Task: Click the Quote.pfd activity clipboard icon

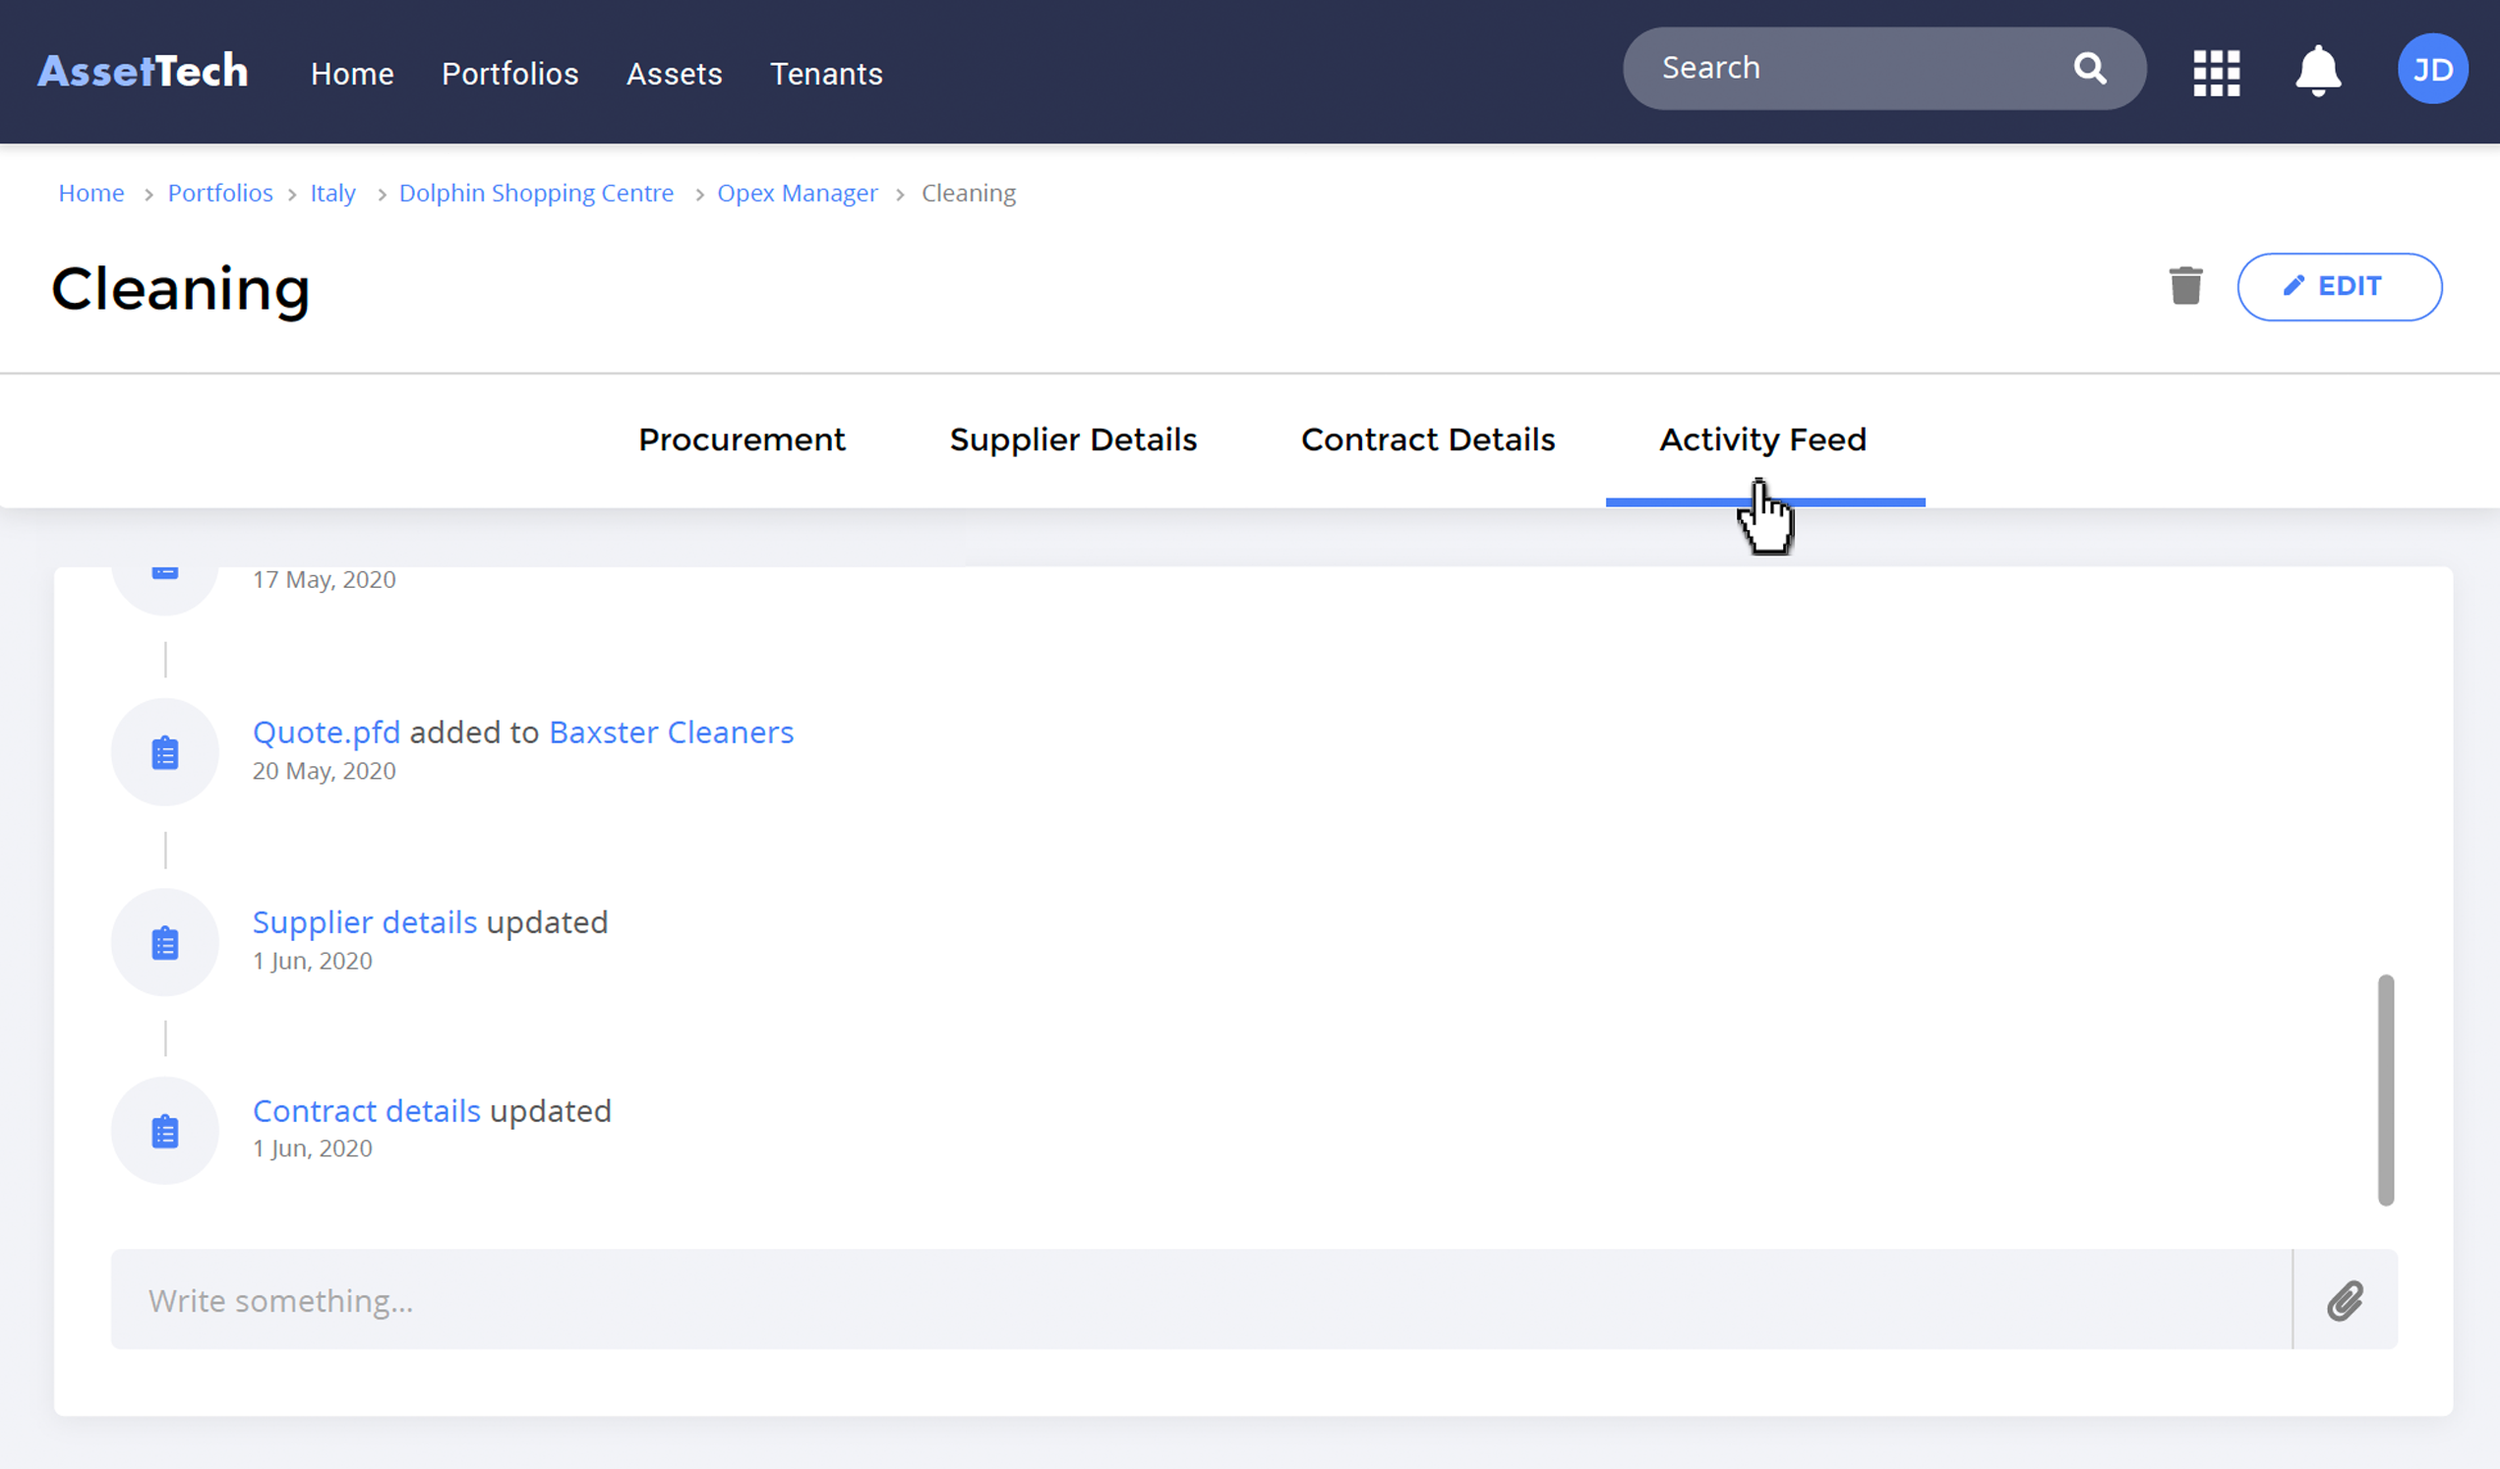Action: pos(165,752)
